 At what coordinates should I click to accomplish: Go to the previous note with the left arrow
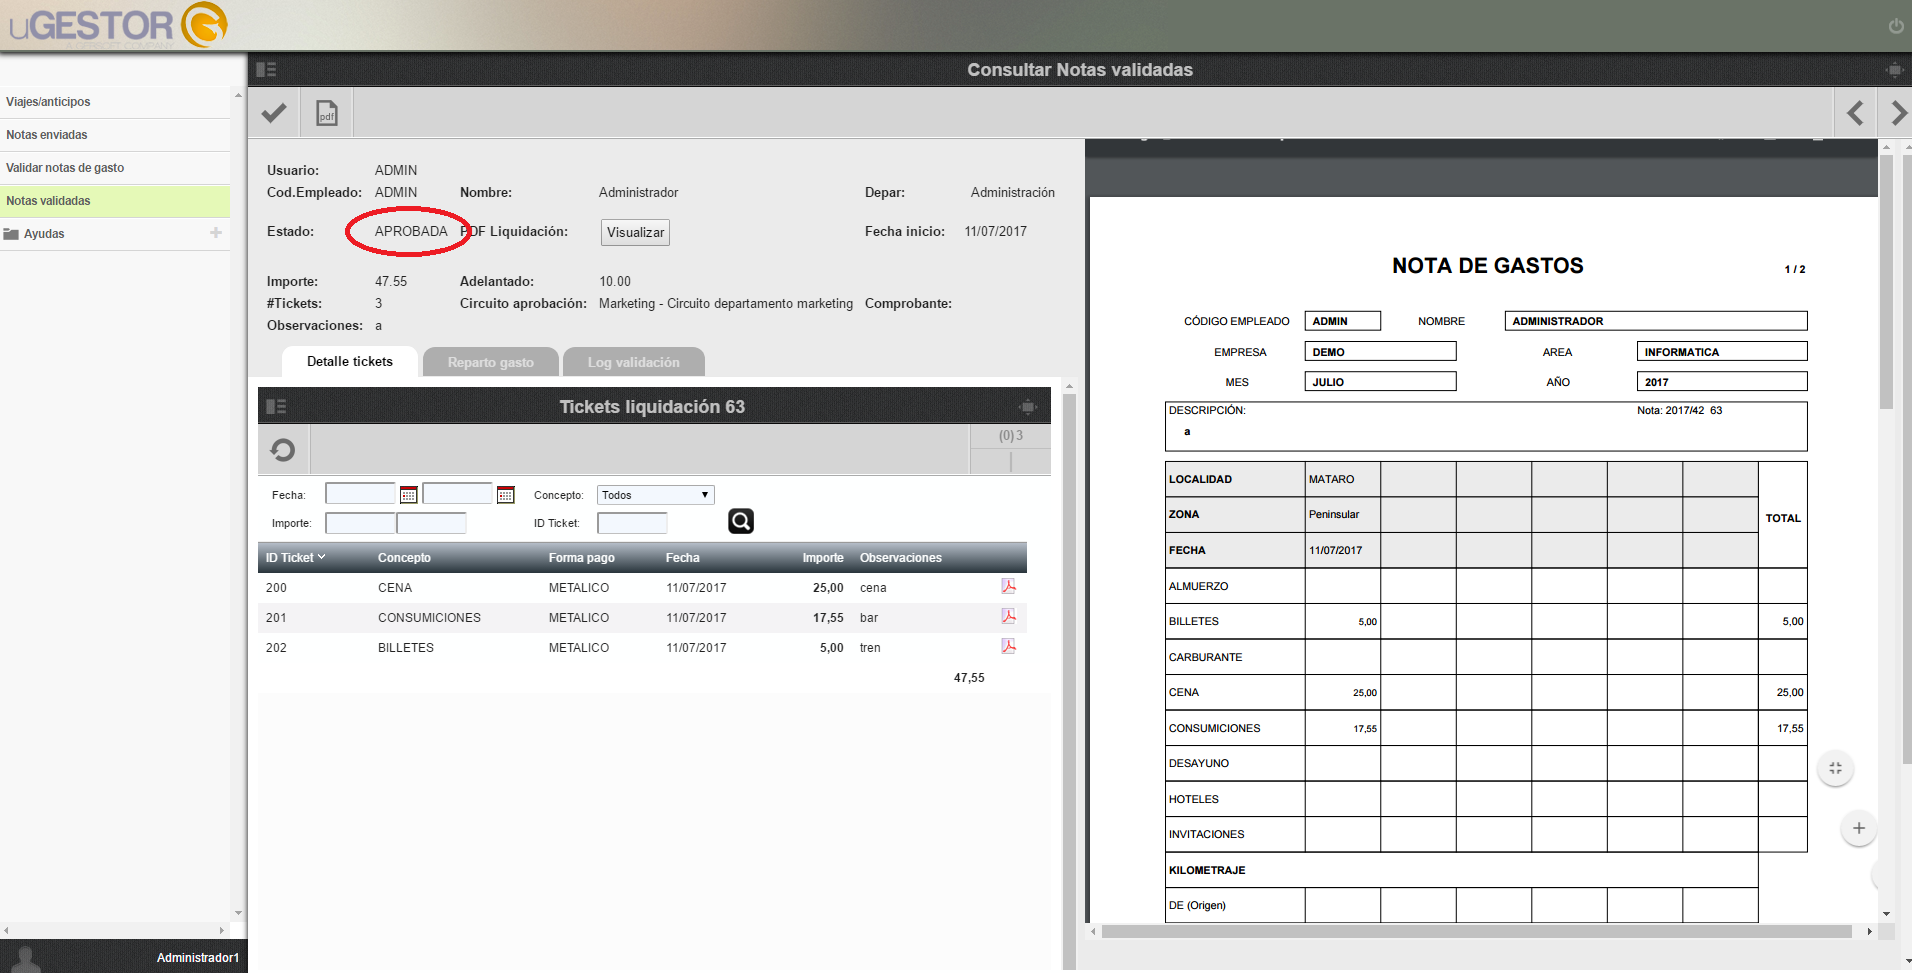pyautogui.click(x=1855, y=113)
